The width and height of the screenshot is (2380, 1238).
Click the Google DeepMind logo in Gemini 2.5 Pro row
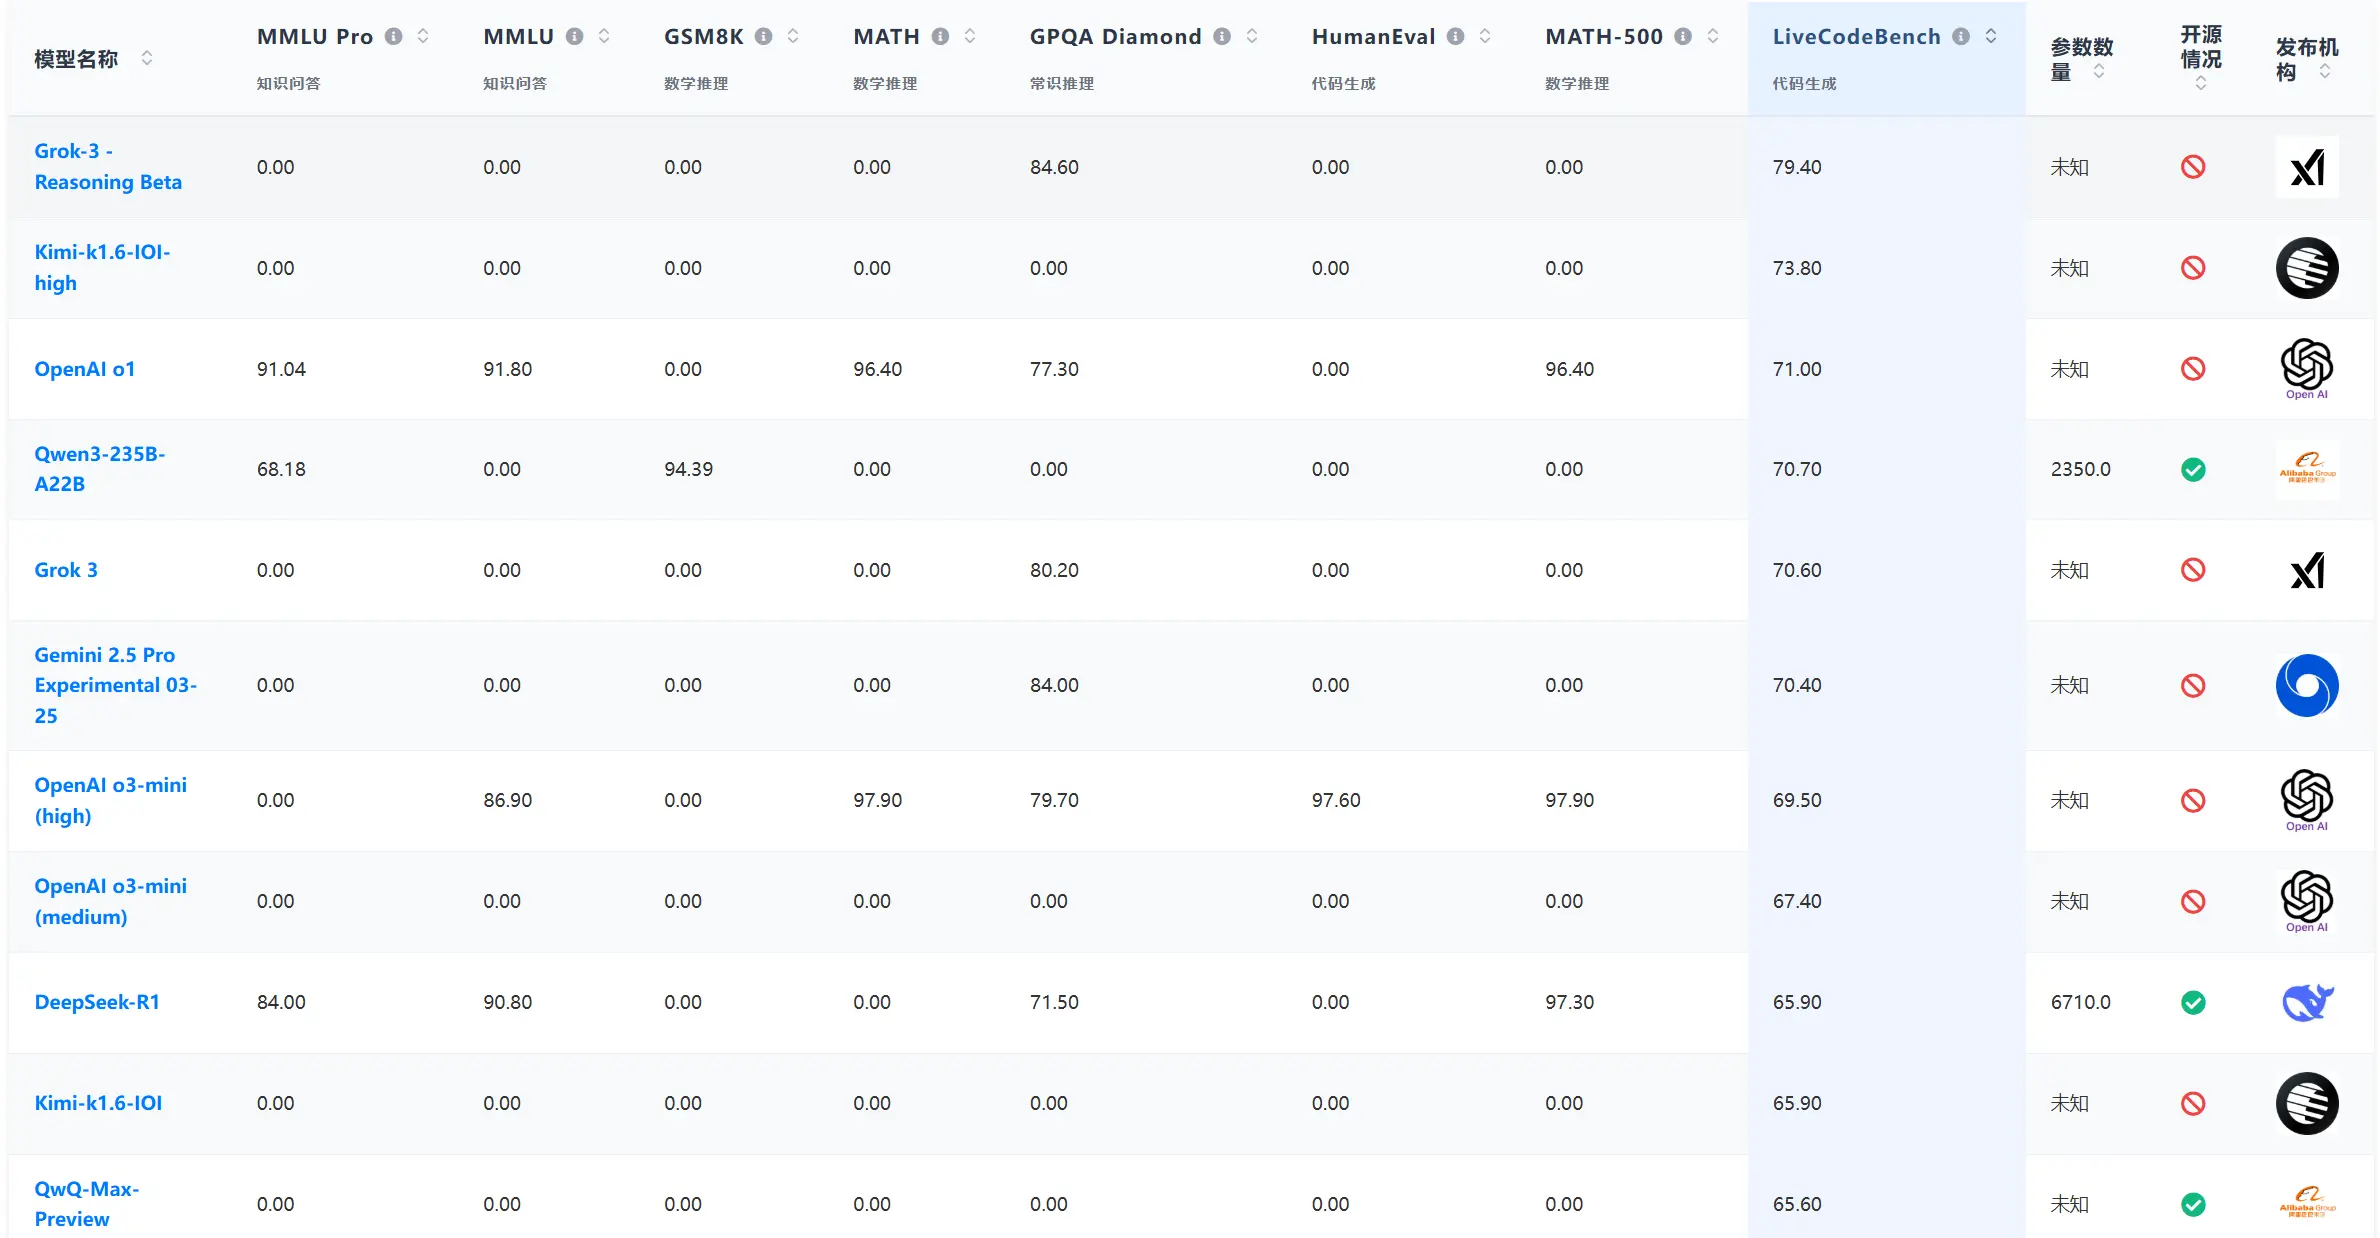tap(2307, 685)
